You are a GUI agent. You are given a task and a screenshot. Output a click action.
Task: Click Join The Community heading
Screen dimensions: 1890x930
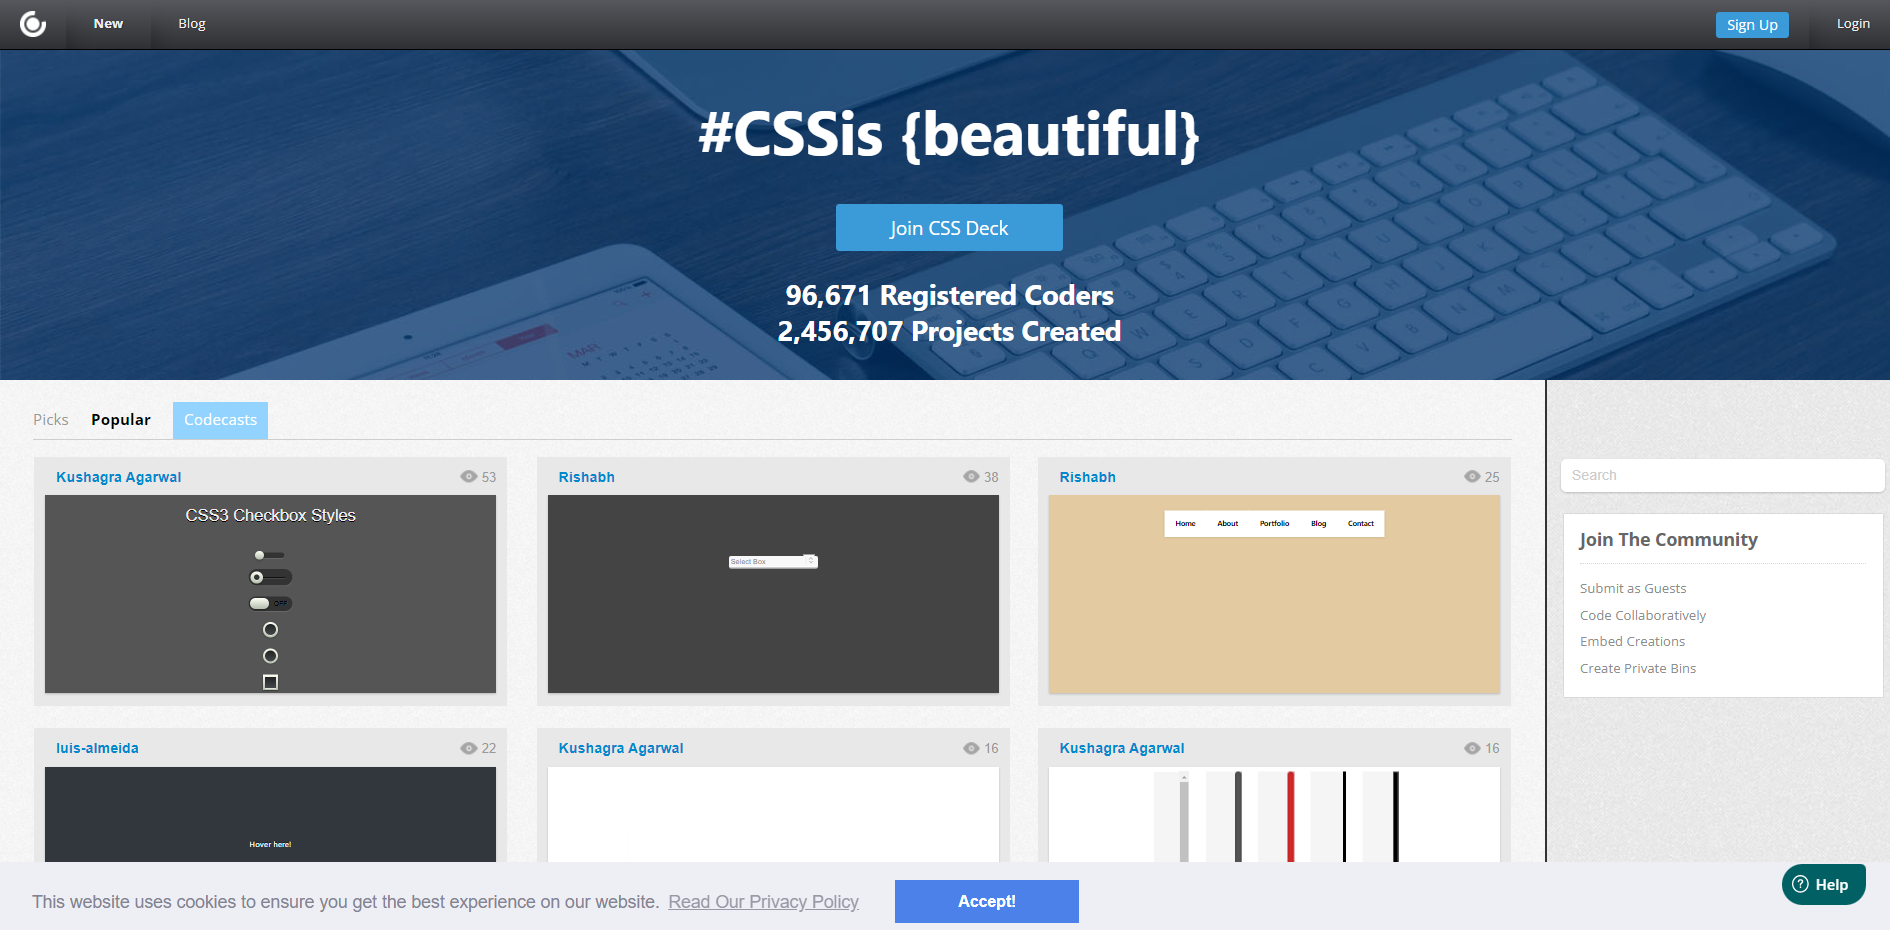(x=1668, y=540)
